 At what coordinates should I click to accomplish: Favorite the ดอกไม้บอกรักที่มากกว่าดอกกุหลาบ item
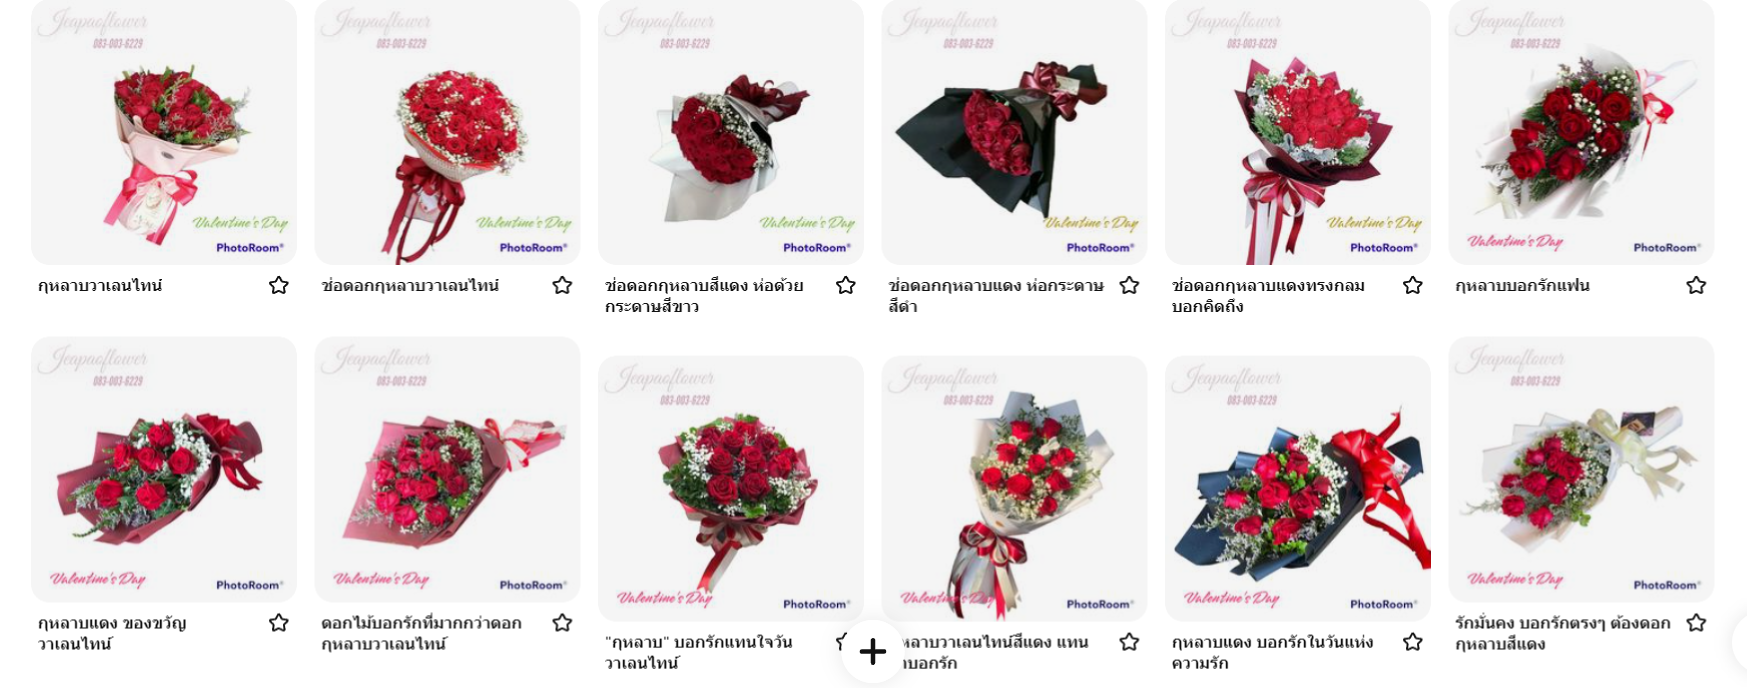562,623
